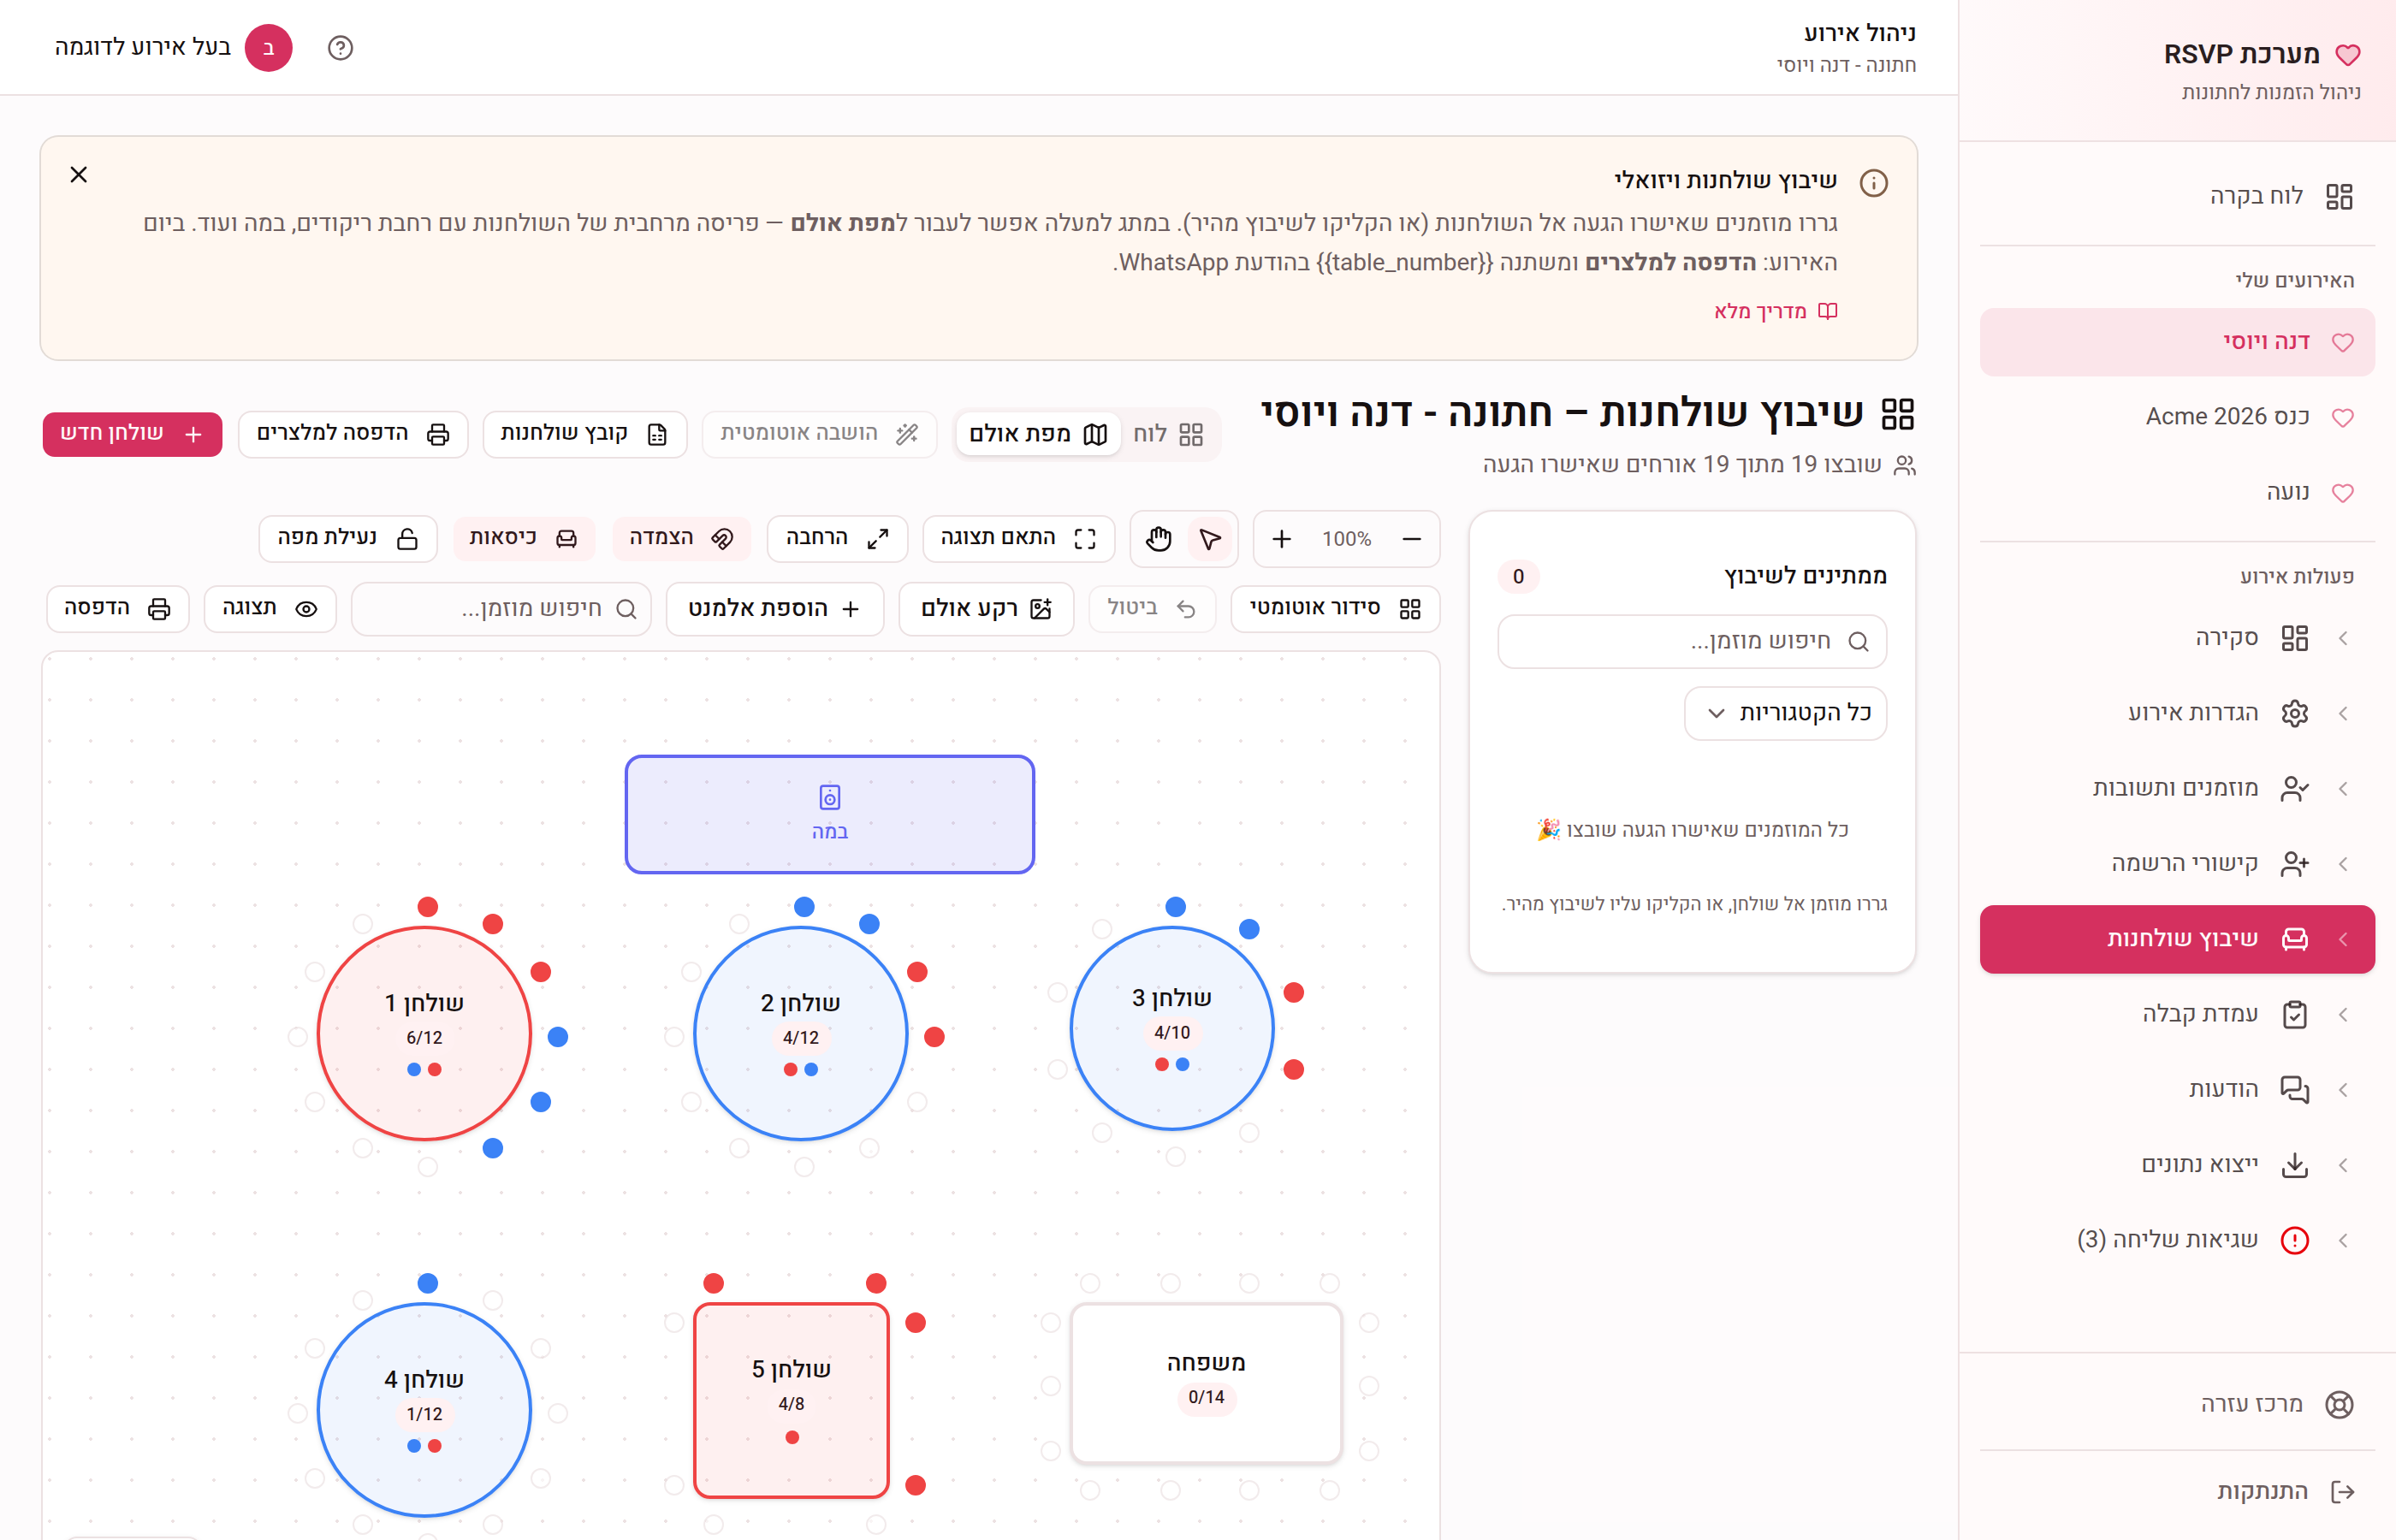
Task: Click the הרחבה expand button
Action: coord(837,539)
